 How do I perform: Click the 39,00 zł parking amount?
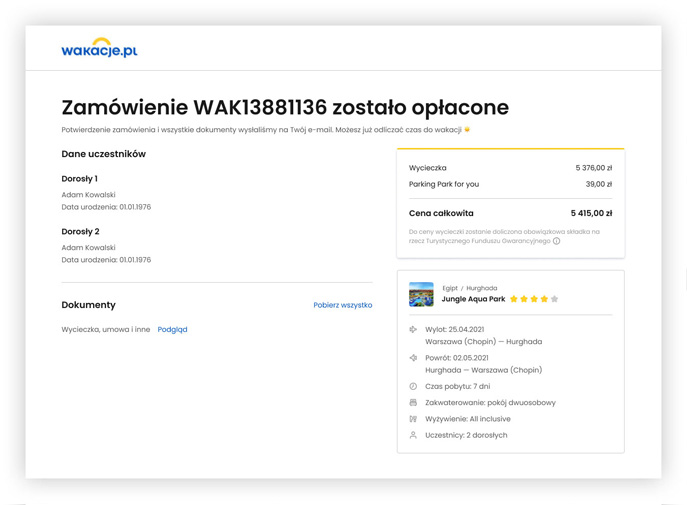point(599,184)
